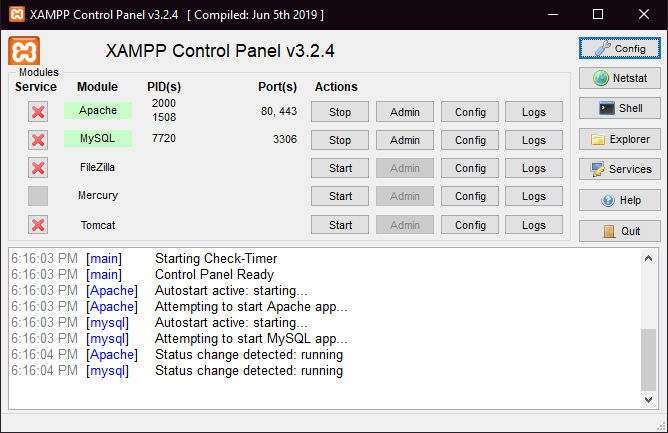
Task: Click the XAMPP orange logo icon
Action: pos(24,51)
